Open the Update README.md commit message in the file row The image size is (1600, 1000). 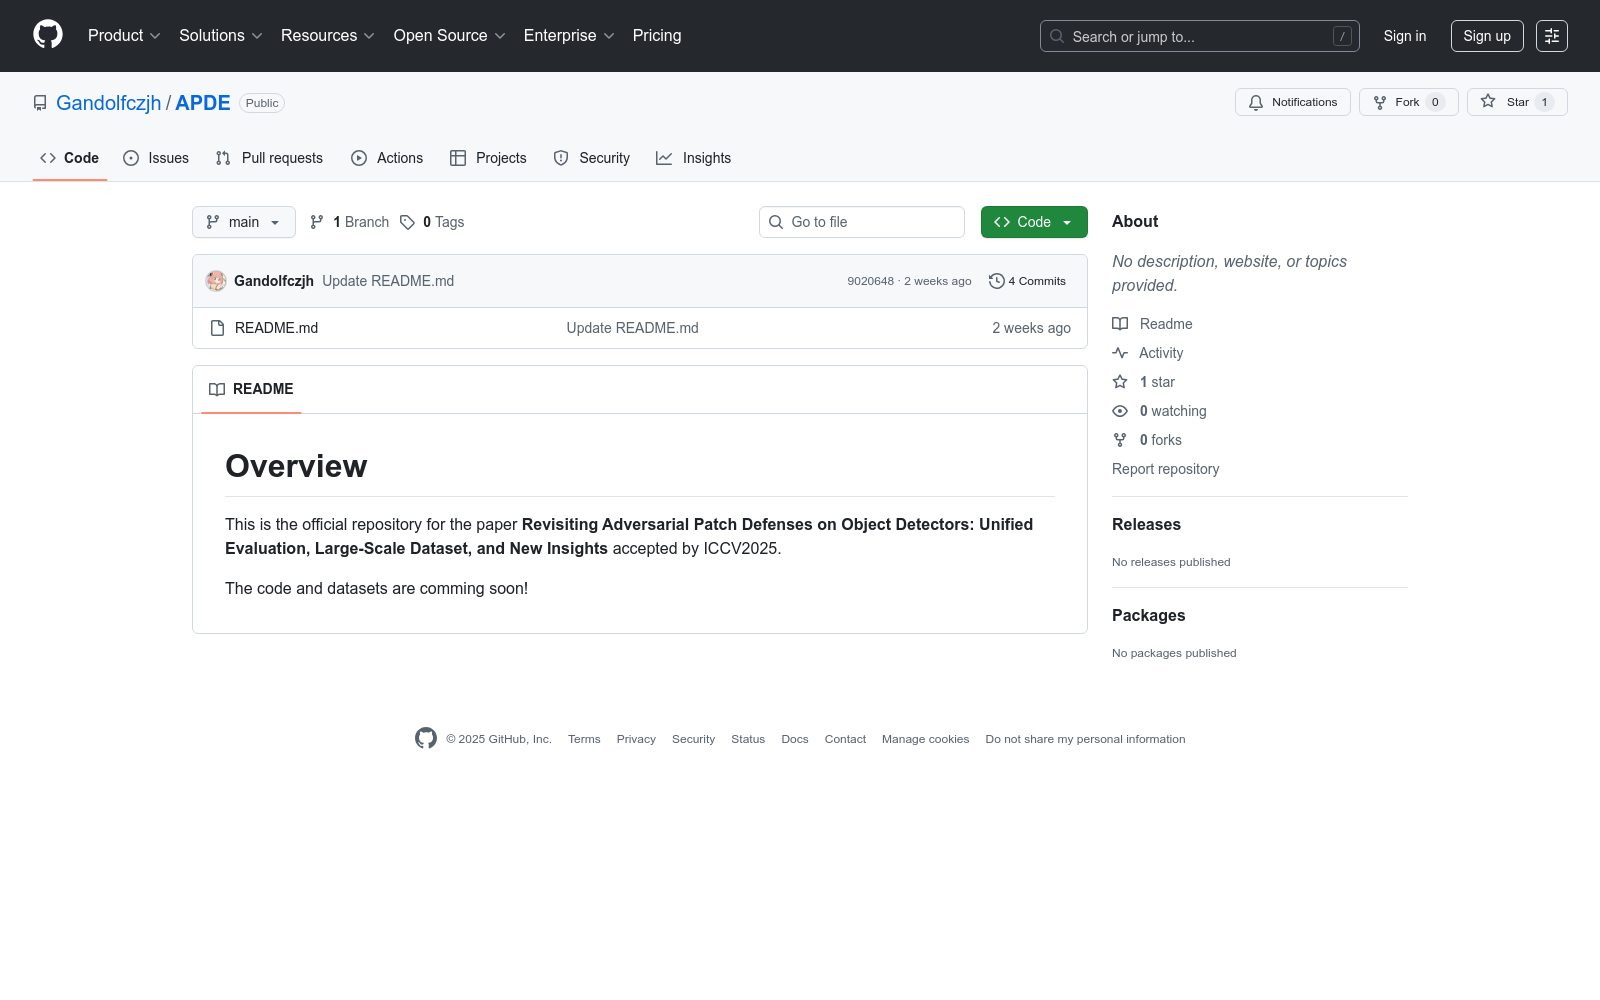pos(632,328)
